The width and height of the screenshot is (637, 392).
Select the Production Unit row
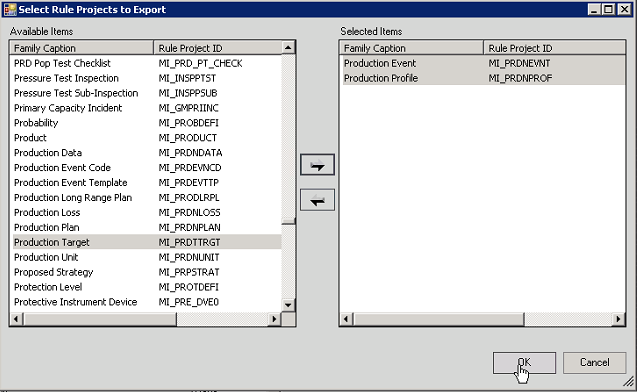click(x=147, y=257)
